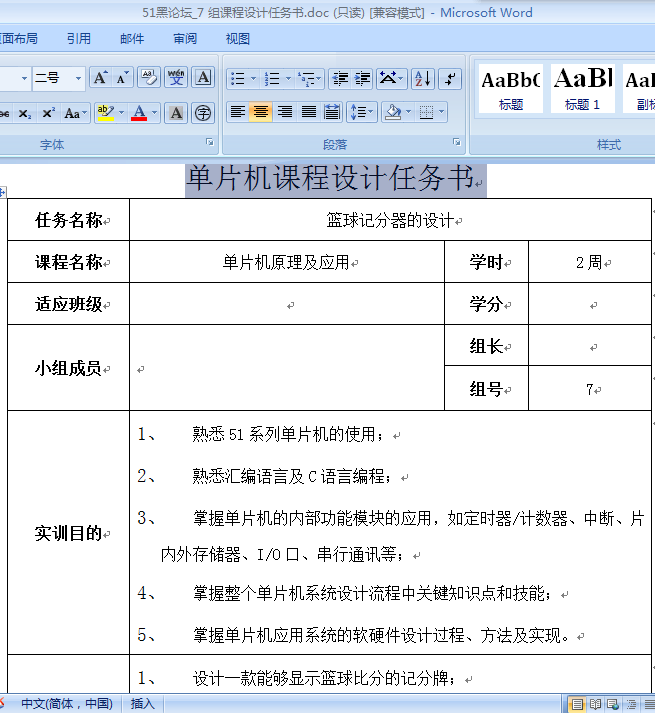Click the 组号 label cell
655x713 pixels.
[x=486, y=389]
